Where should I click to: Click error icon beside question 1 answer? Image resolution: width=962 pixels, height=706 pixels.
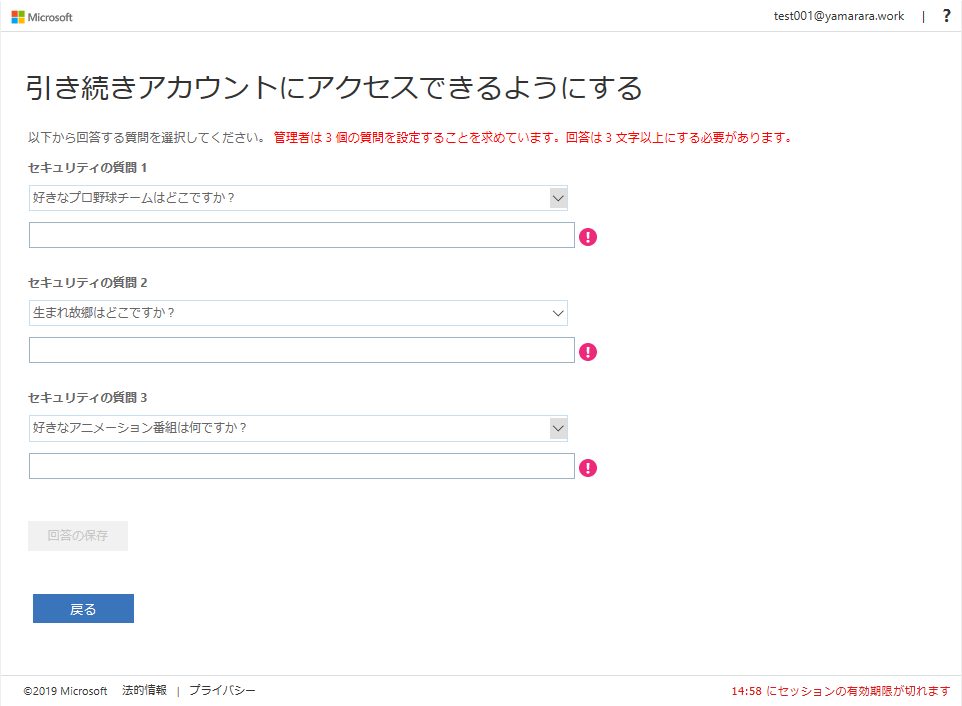pos(588,237)
